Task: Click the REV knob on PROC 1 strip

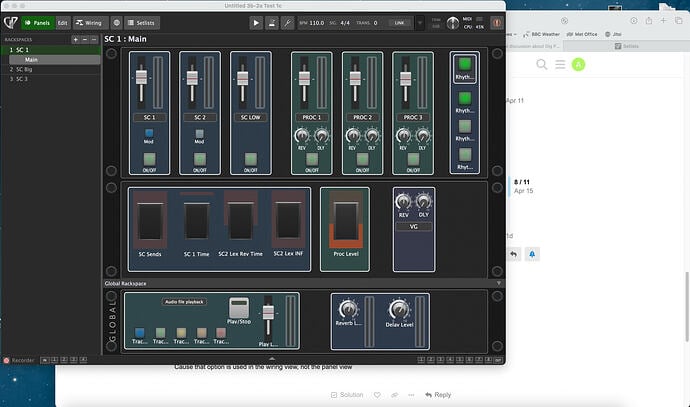Action: pos(301,136)
